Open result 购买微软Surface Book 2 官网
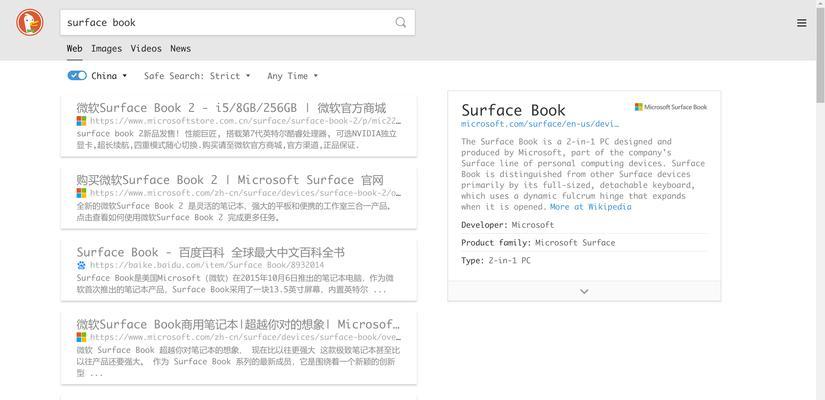The image size is (825, 400). tap(230, 180)
